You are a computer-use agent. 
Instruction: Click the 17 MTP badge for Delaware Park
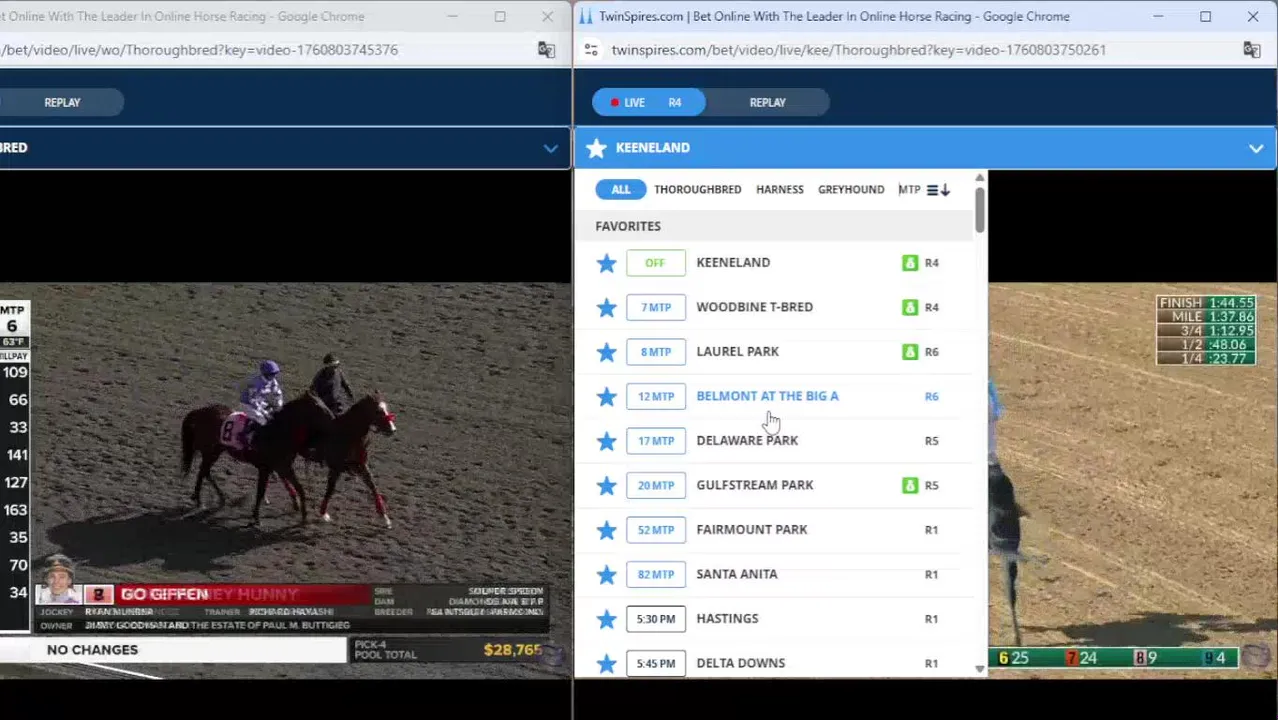[x=656, y=441]
